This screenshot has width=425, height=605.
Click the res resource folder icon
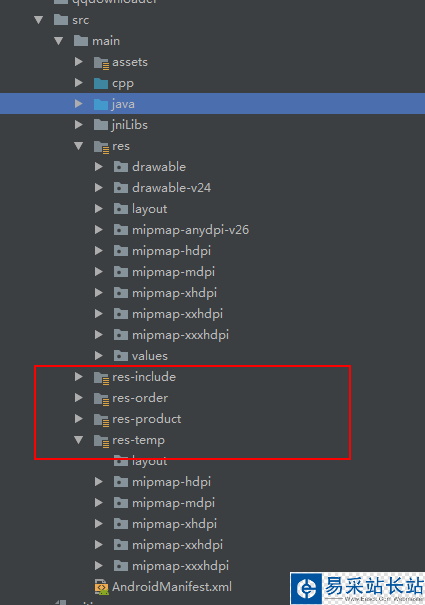point(102,147)
